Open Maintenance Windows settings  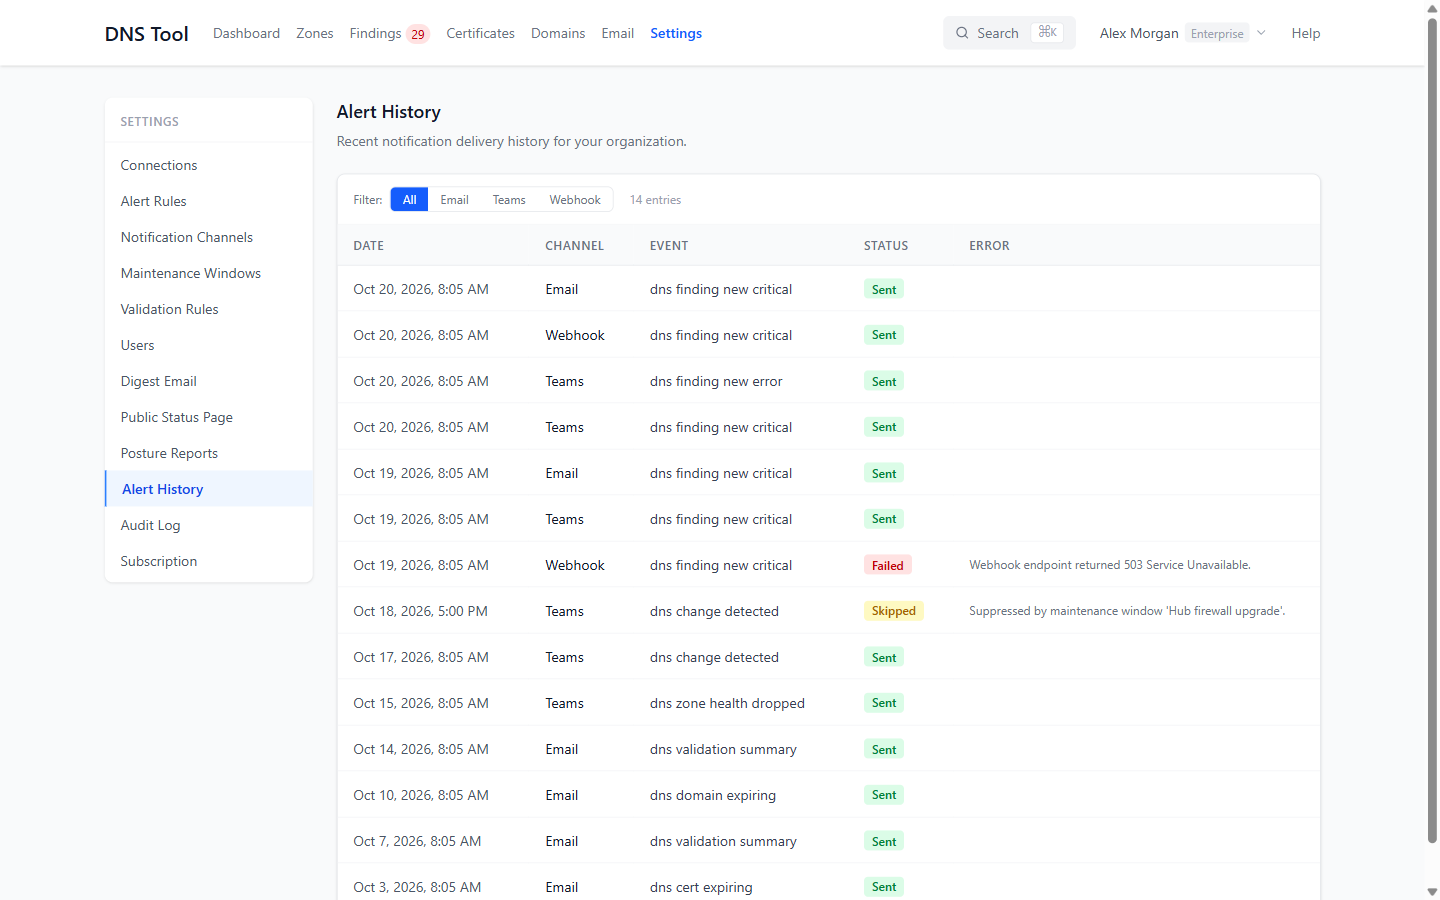(x=209, y=273)
